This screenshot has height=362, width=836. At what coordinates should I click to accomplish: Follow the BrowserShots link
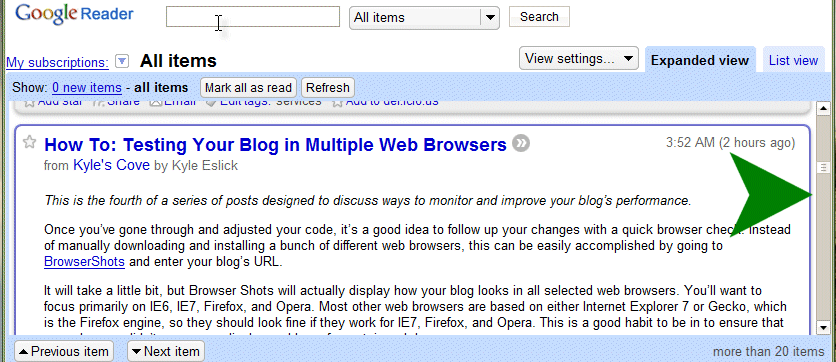click(x=84, y=262)
